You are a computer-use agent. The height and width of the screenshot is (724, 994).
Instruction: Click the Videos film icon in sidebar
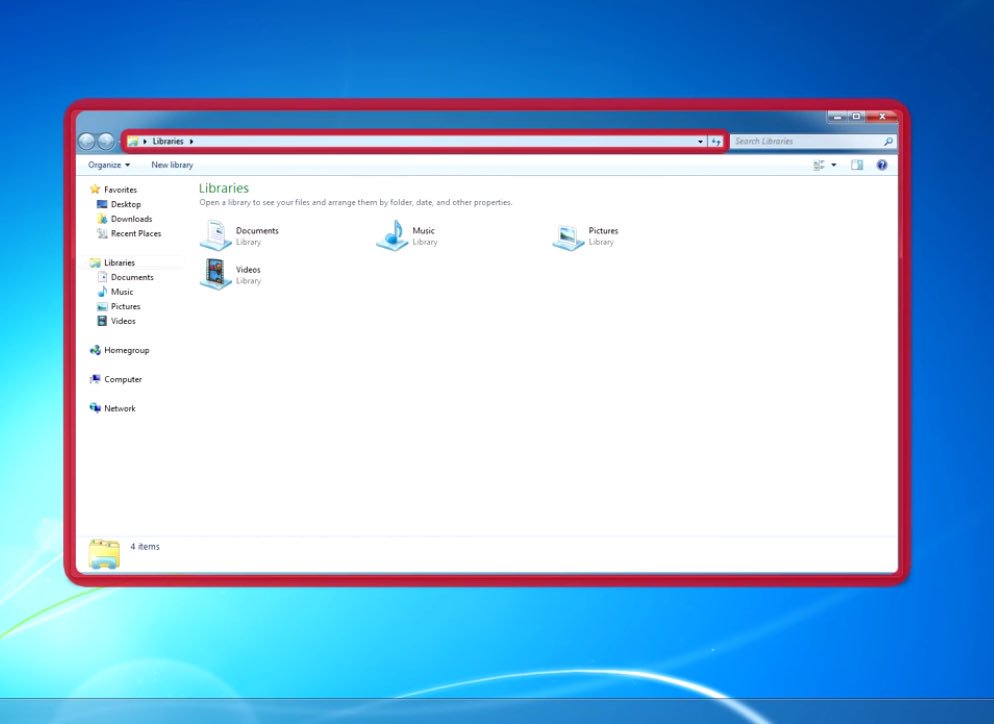(102, 321)
